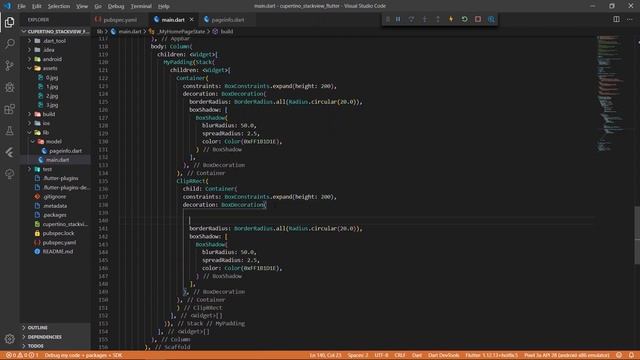This screenshot has width=640, height=360.
Task: Open Dart DevTools widget inspector icon
Action: [x=491, y=19]
